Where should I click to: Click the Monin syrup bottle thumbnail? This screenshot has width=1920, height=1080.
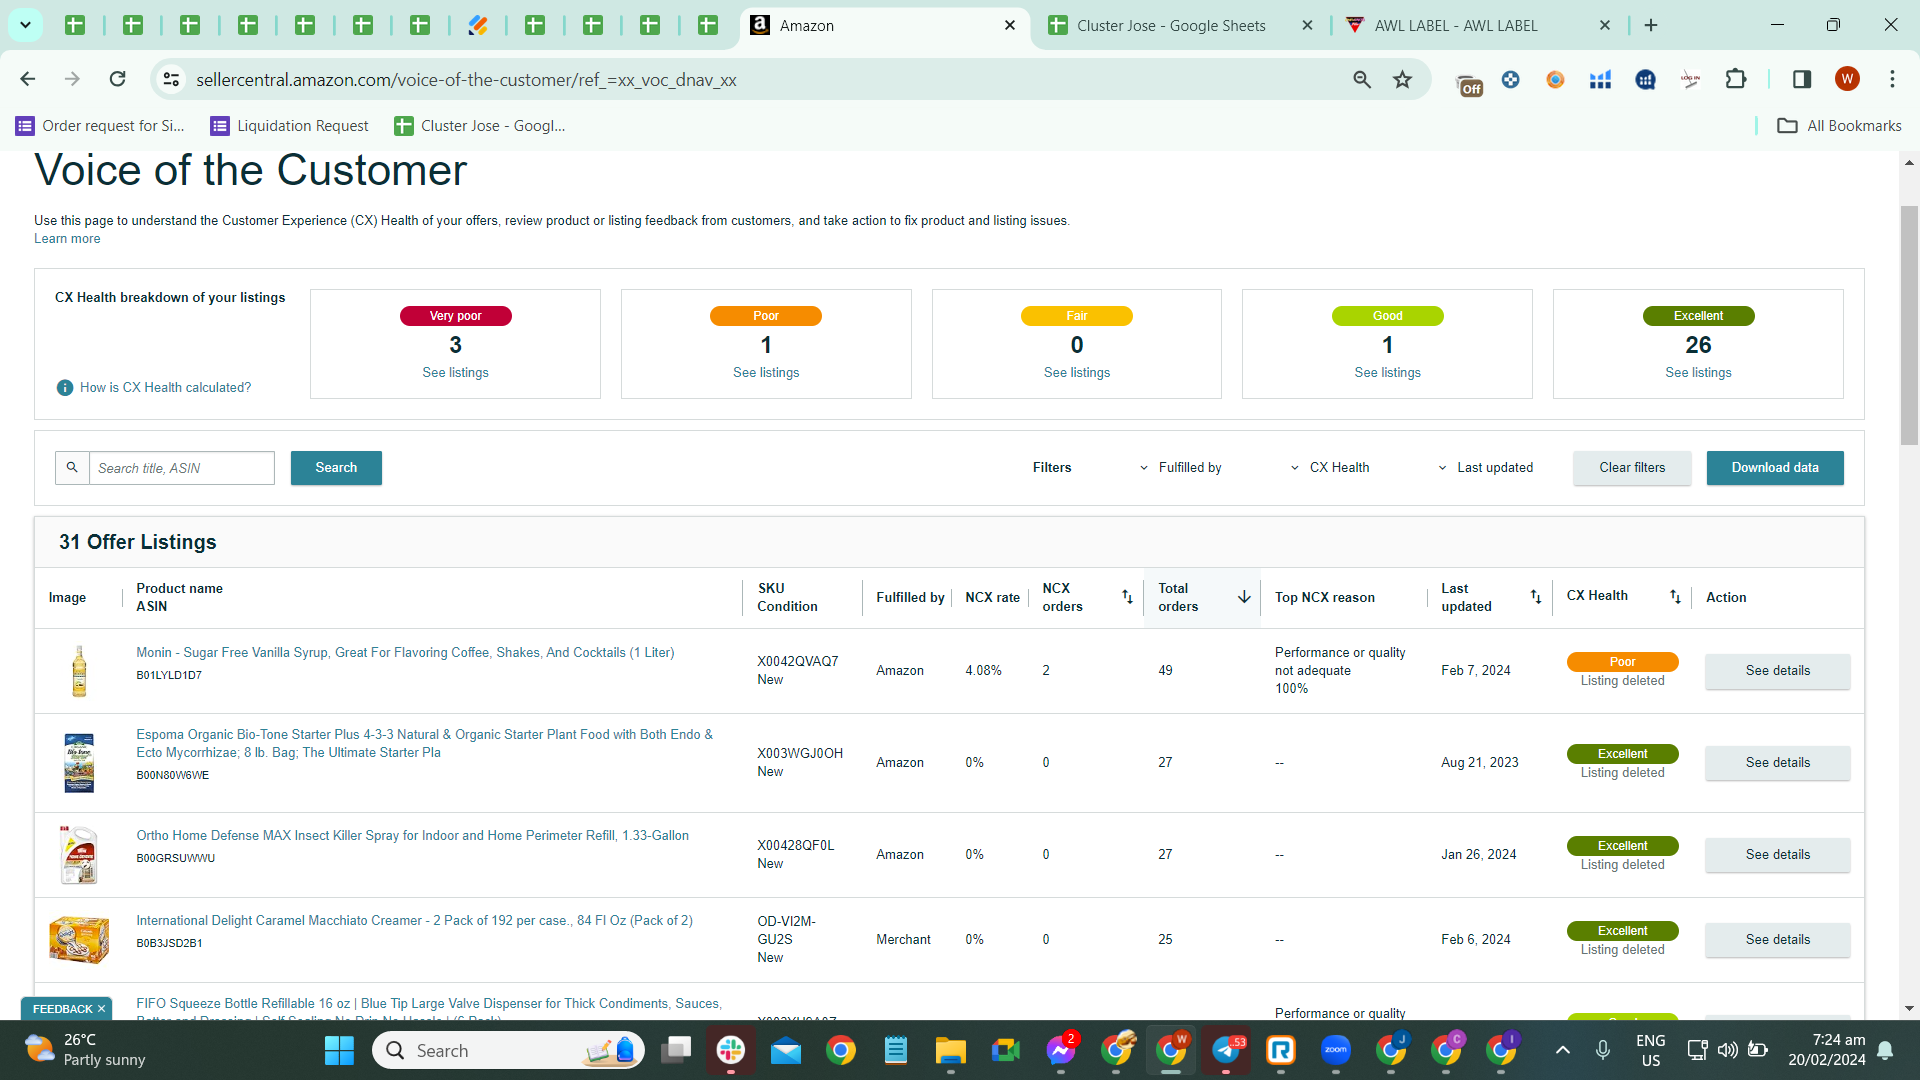(79, 671)
